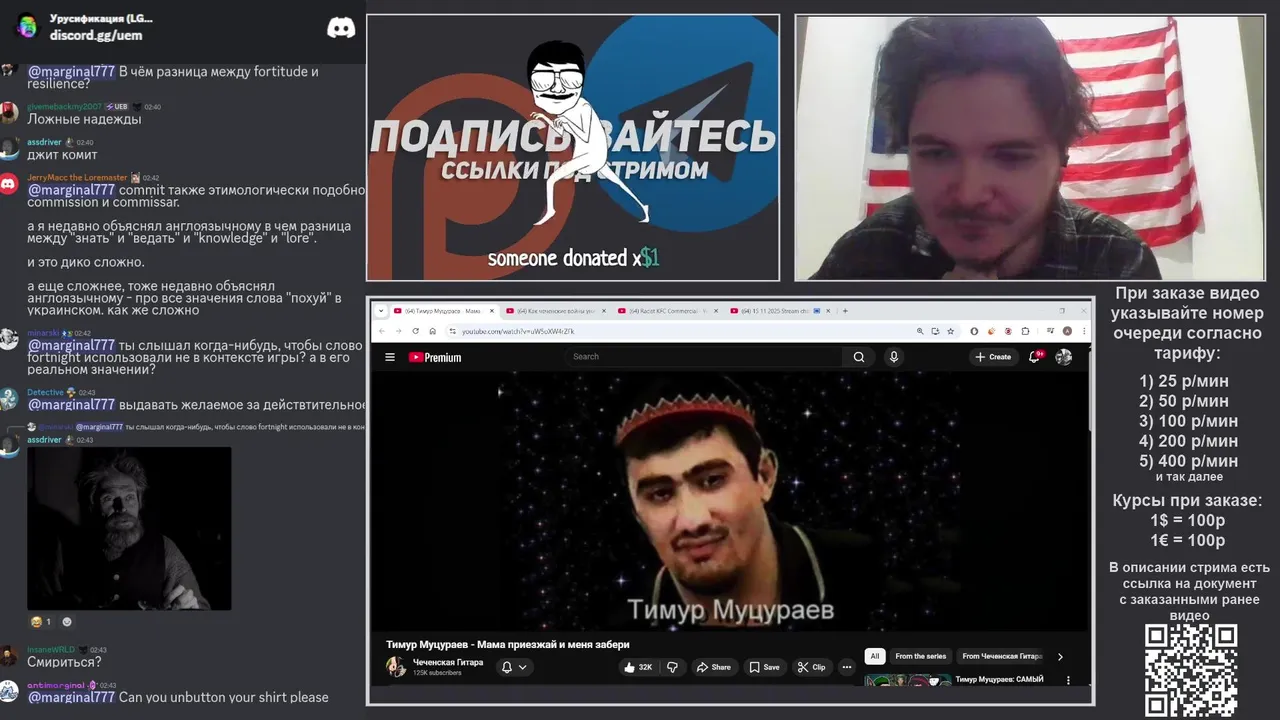Open the browser profile avatar
Viewport: 1280px width, 720px height.
[1067, 331]
